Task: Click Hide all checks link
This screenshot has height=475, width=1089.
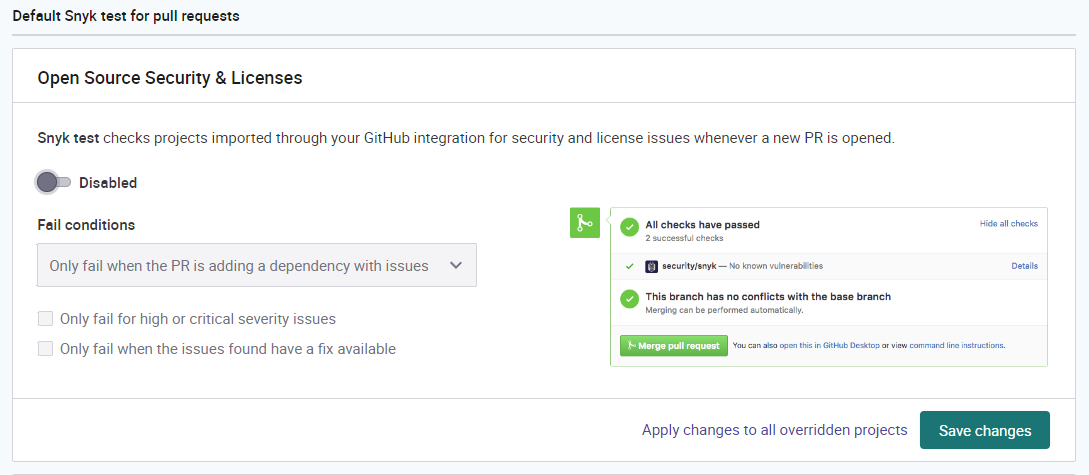Action: coord(1008,224)
